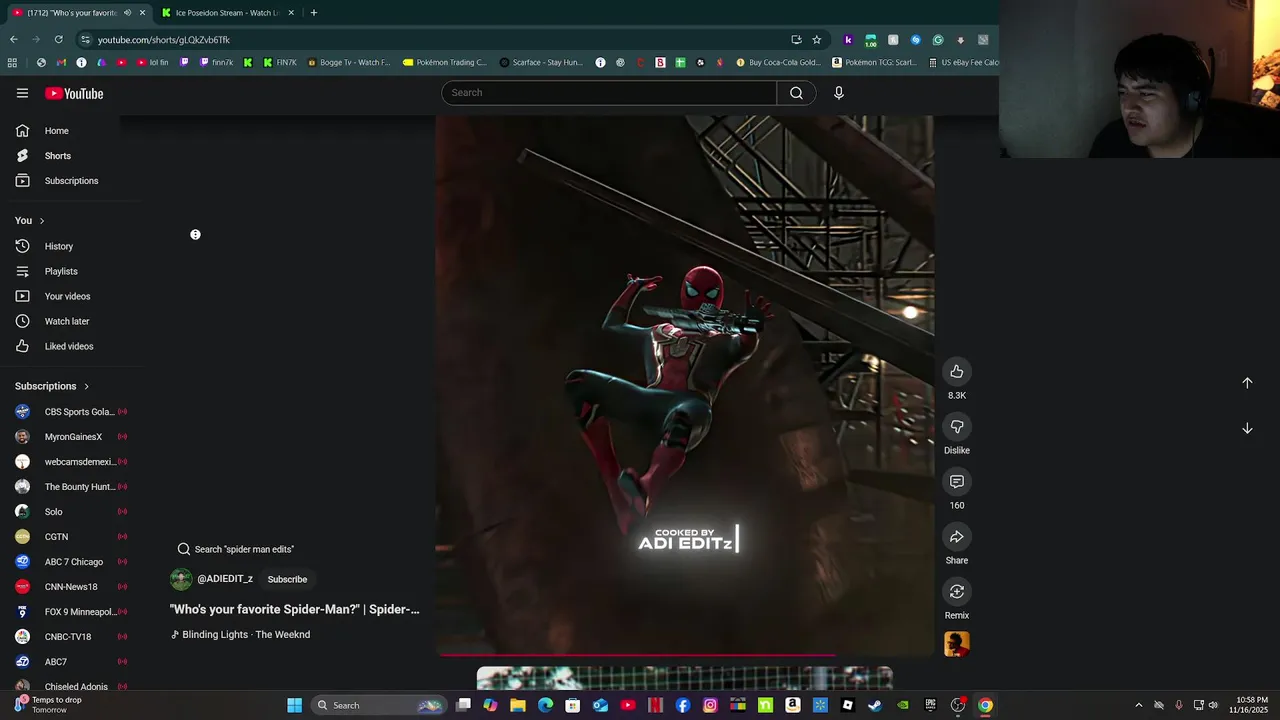Click the search magnifier button
1280x720 pixels.
(x=796, y=93)
